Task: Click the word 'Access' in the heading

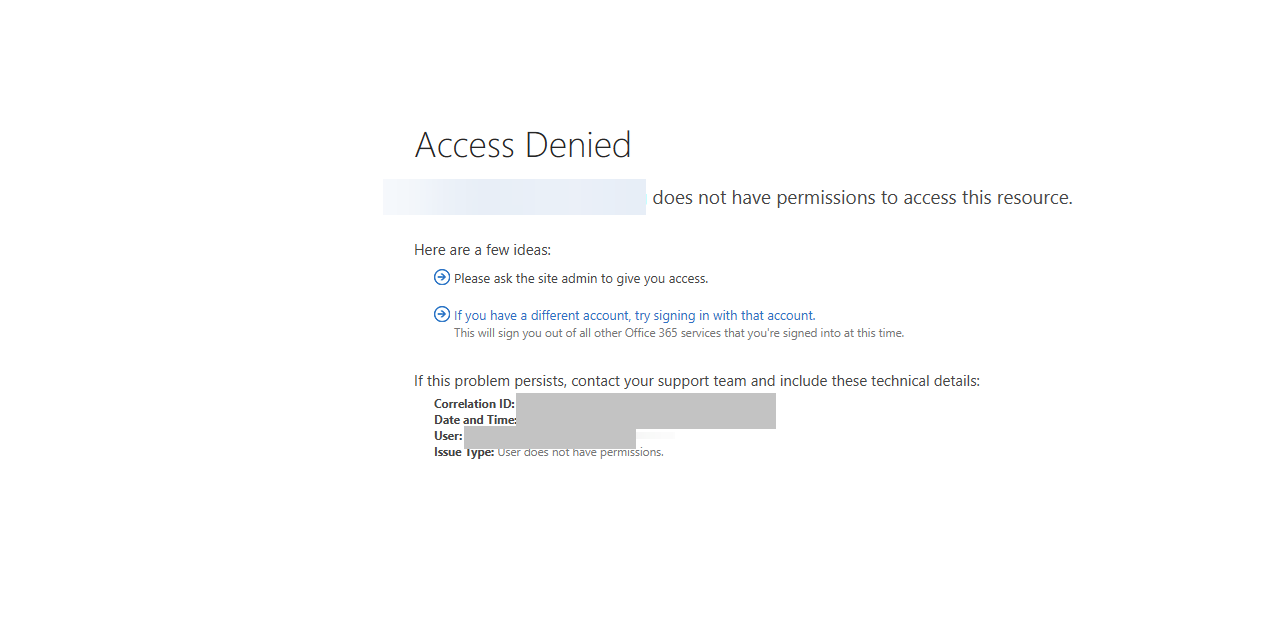Action: point(465,145)
